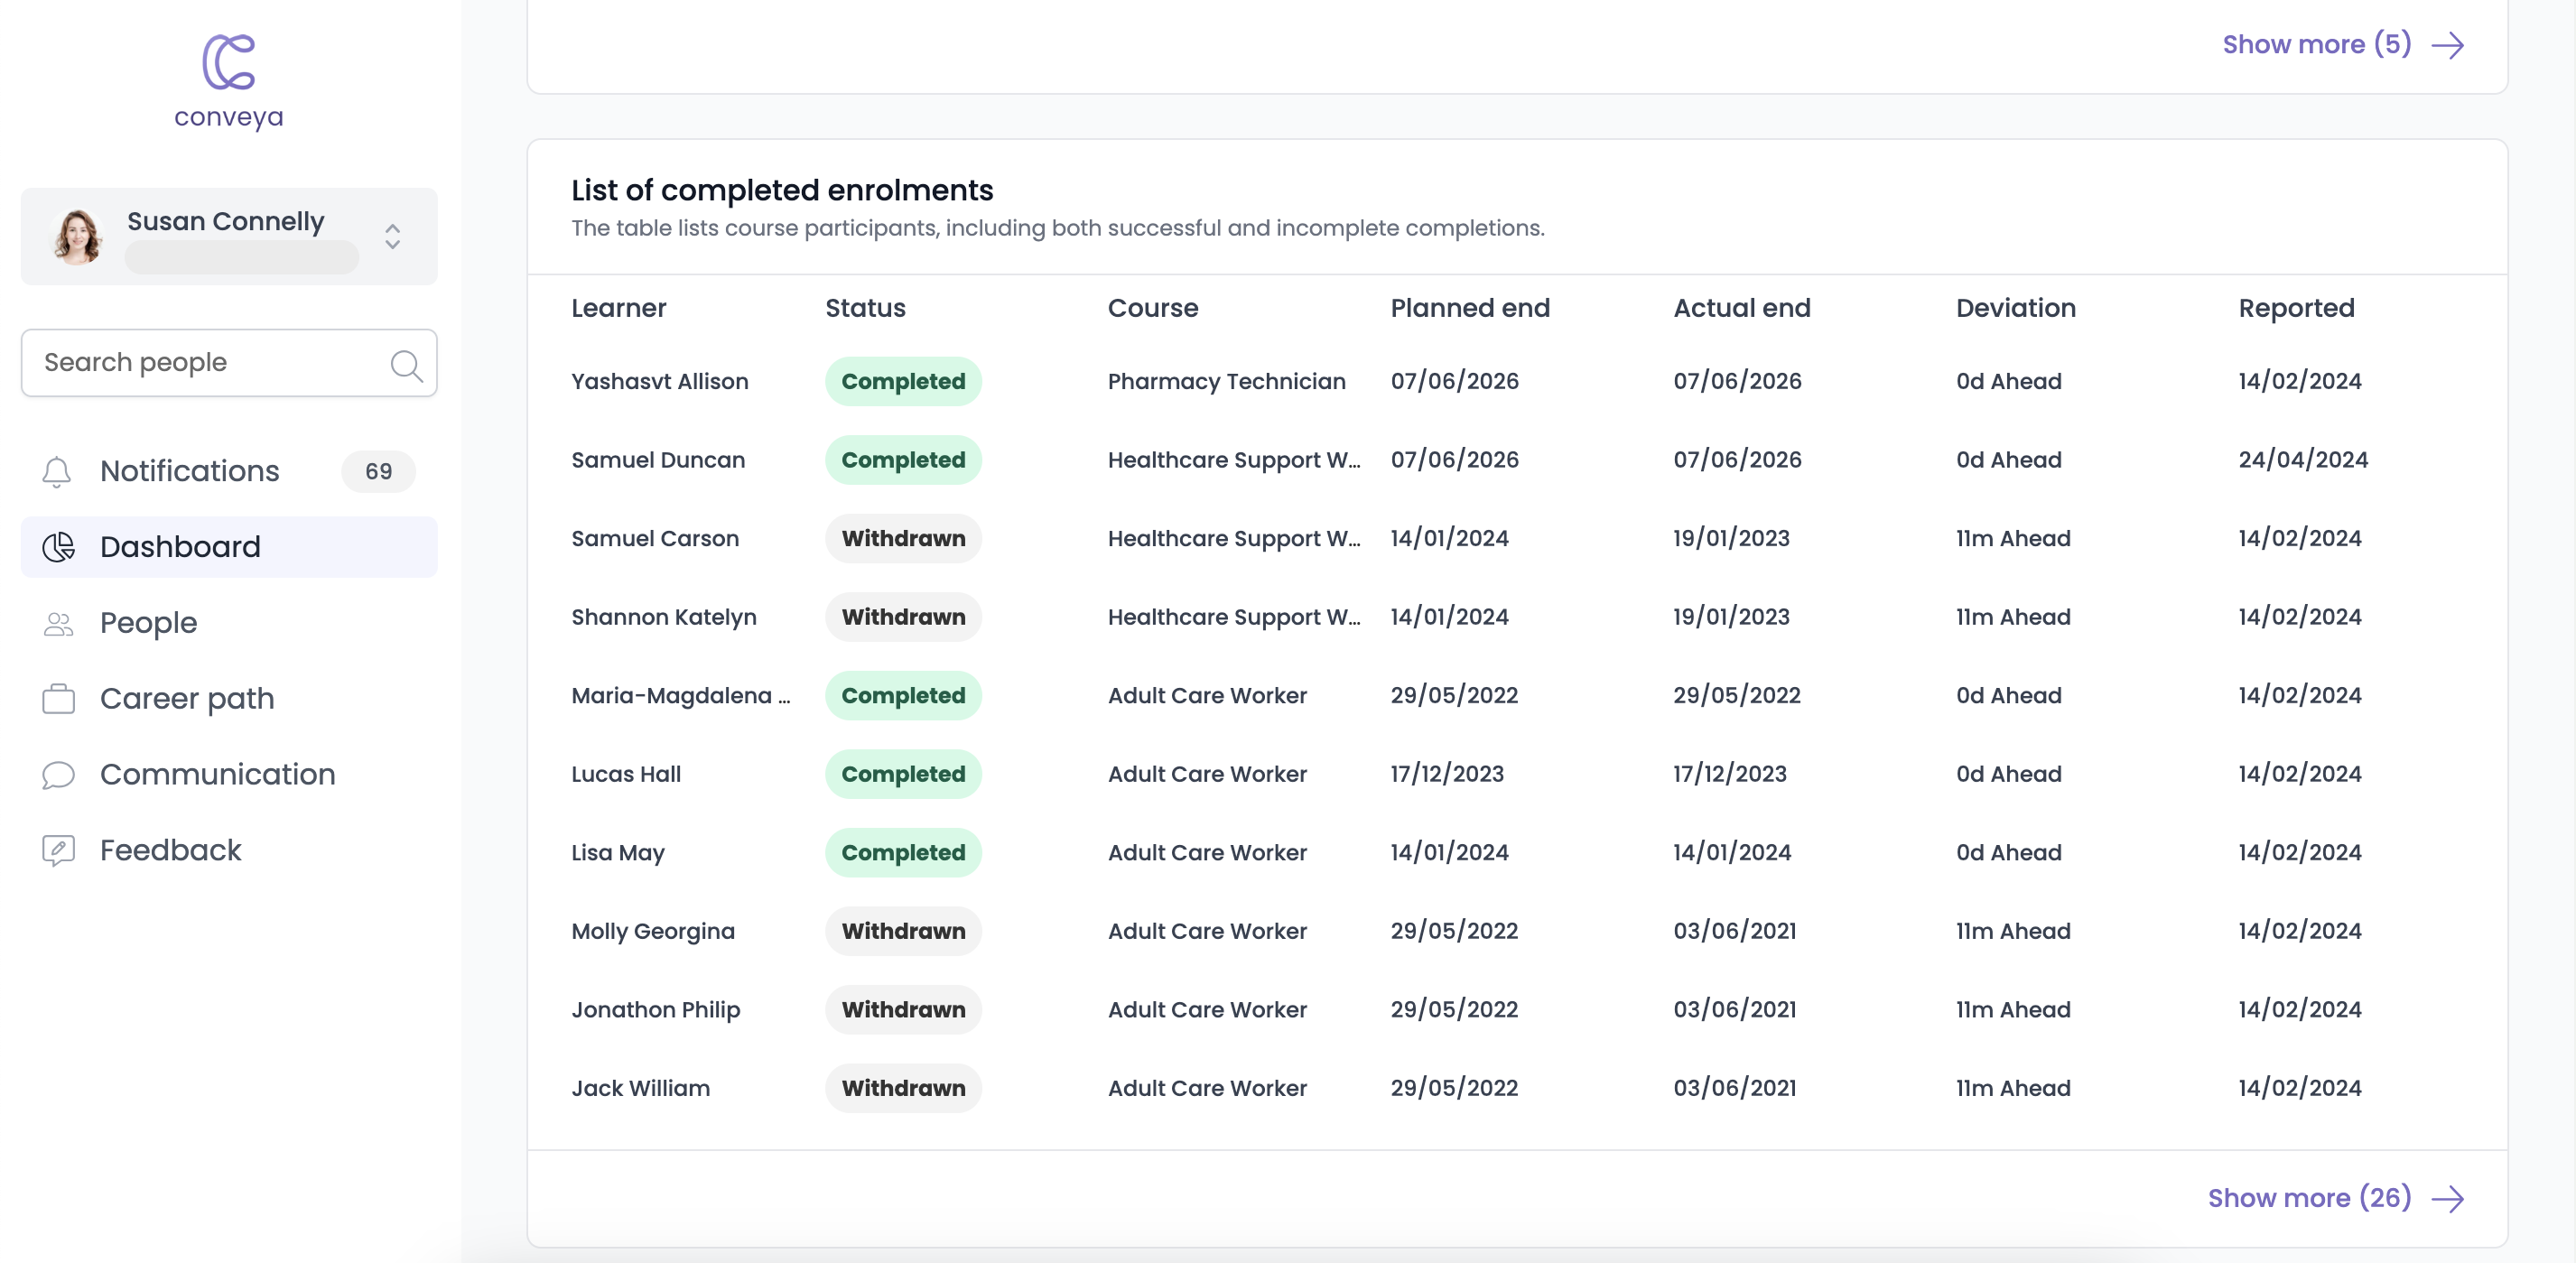The image size is (2576, 1263).
Task: Open learner Lisa May
Action: tap(618, 853)
